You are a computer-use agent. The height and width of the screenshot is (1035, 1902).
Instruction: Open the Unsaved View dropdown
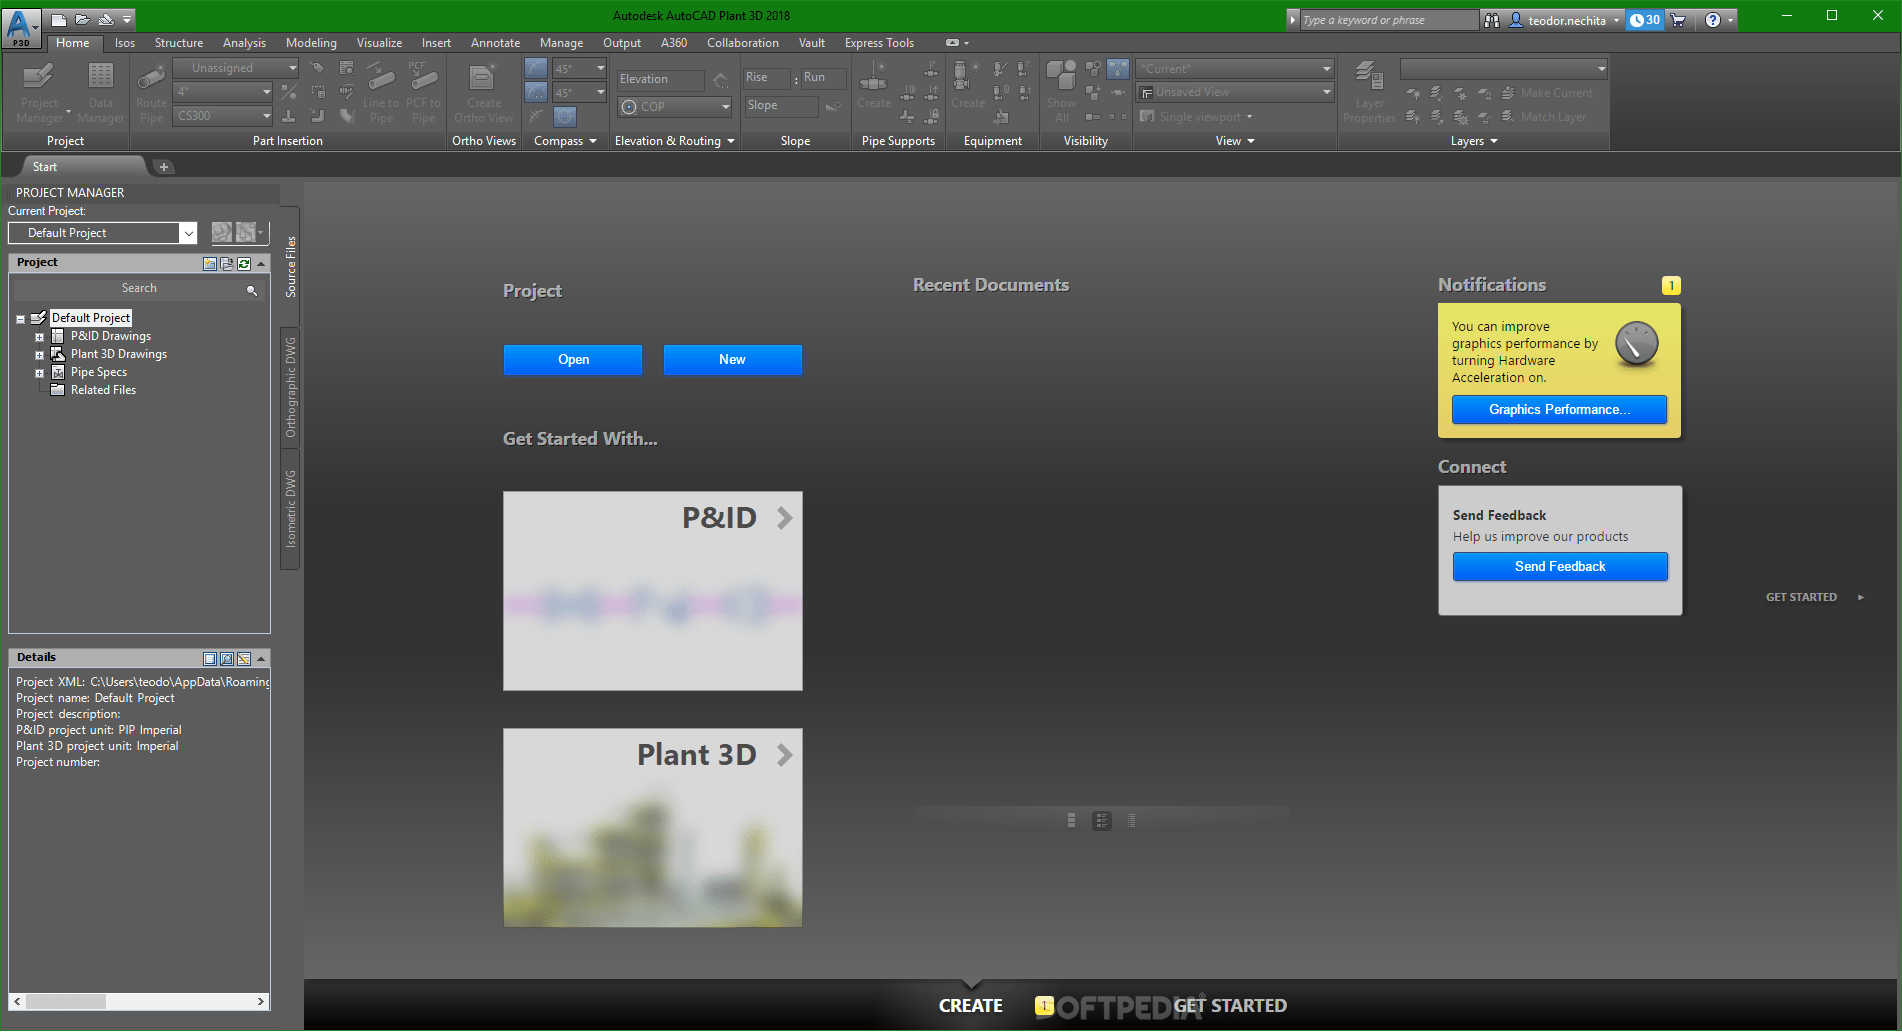(1236, 92)
